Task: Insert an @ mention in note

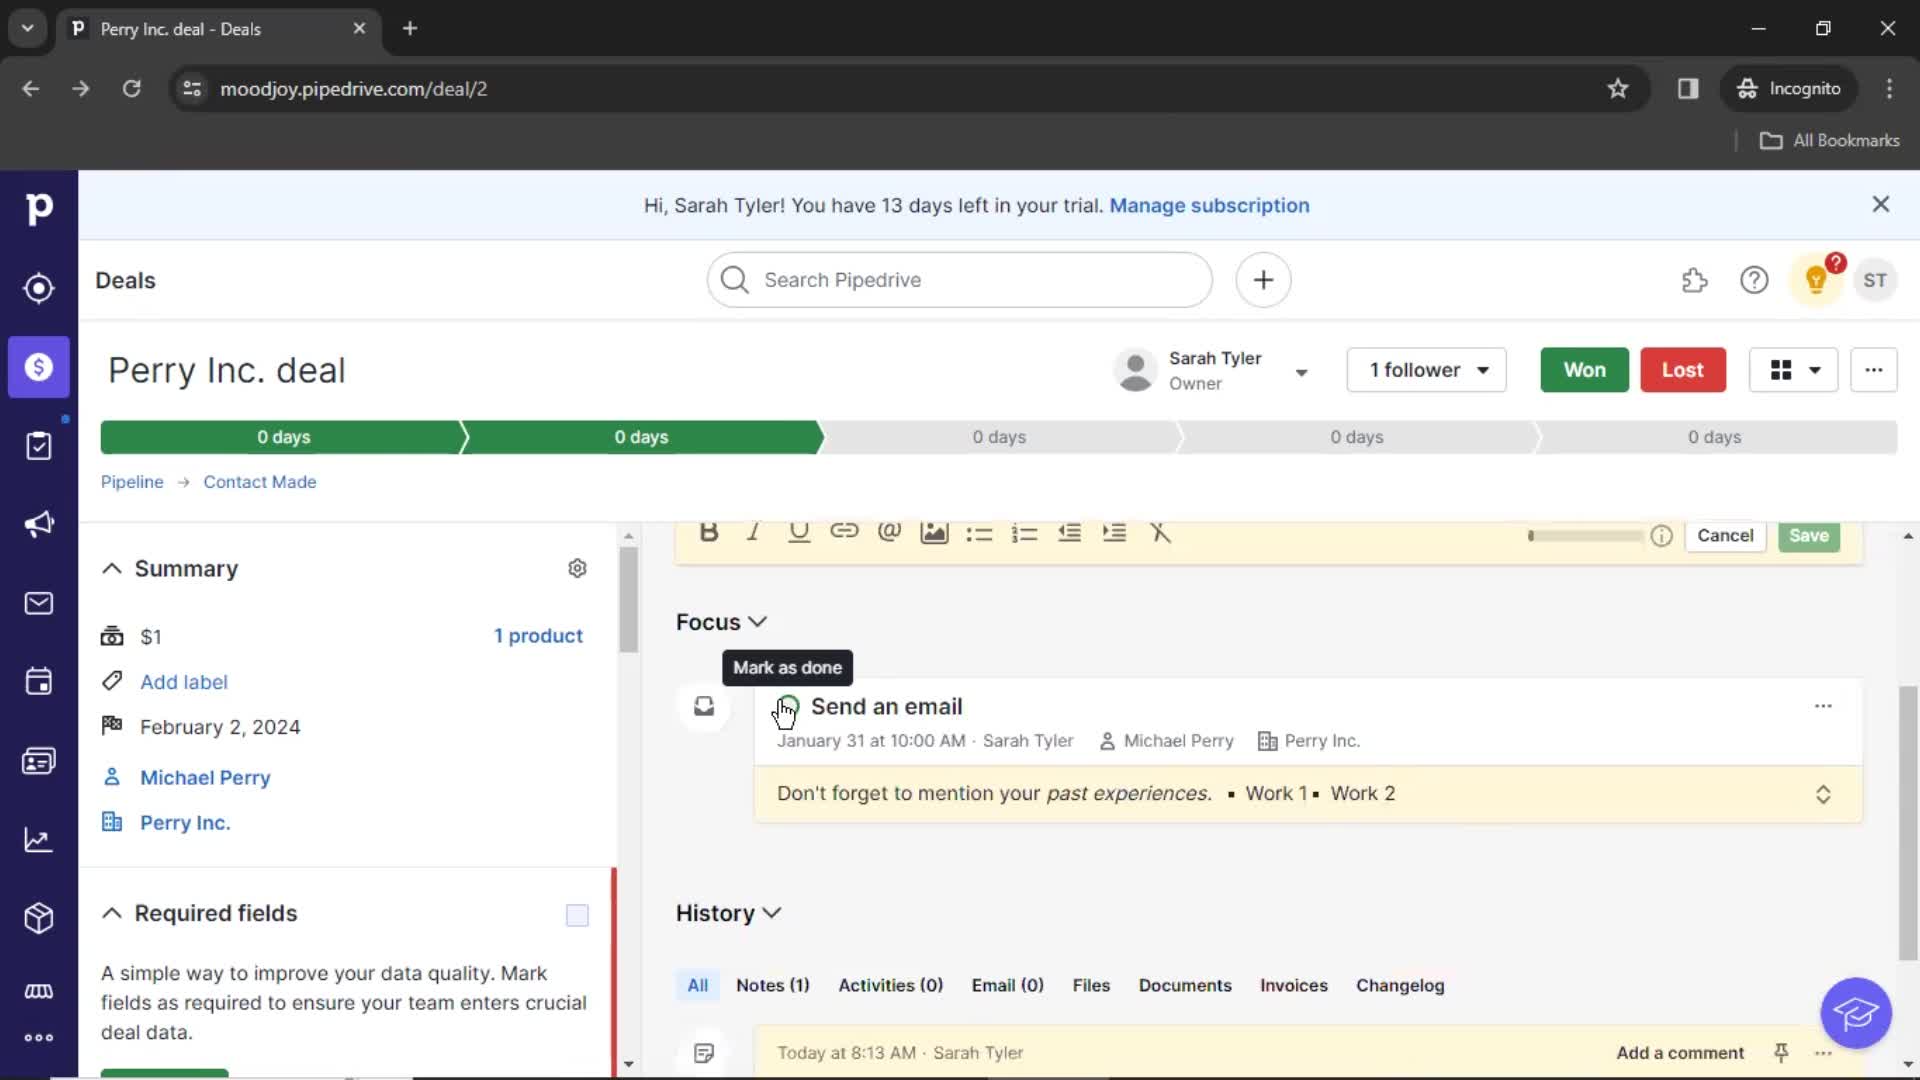Action: click(889, 532)
